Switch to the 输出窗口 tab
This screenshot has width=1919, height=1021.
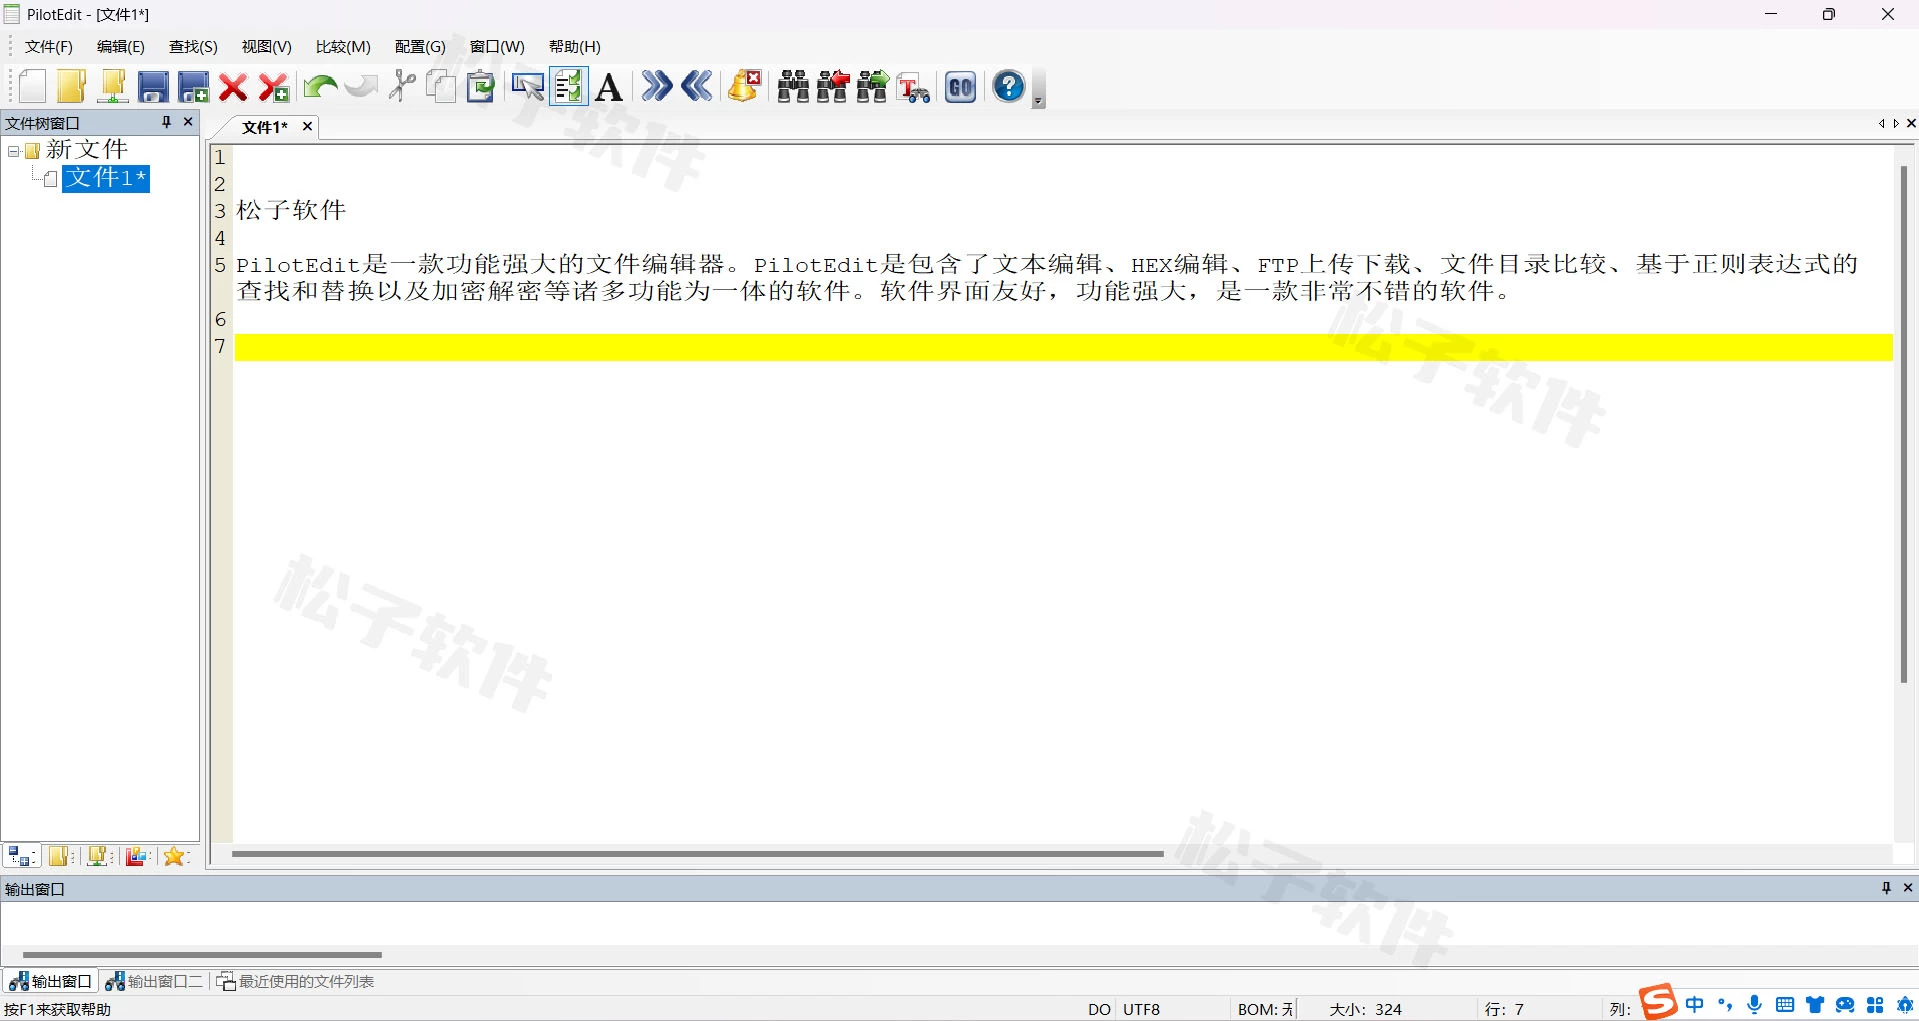[51, 981]
